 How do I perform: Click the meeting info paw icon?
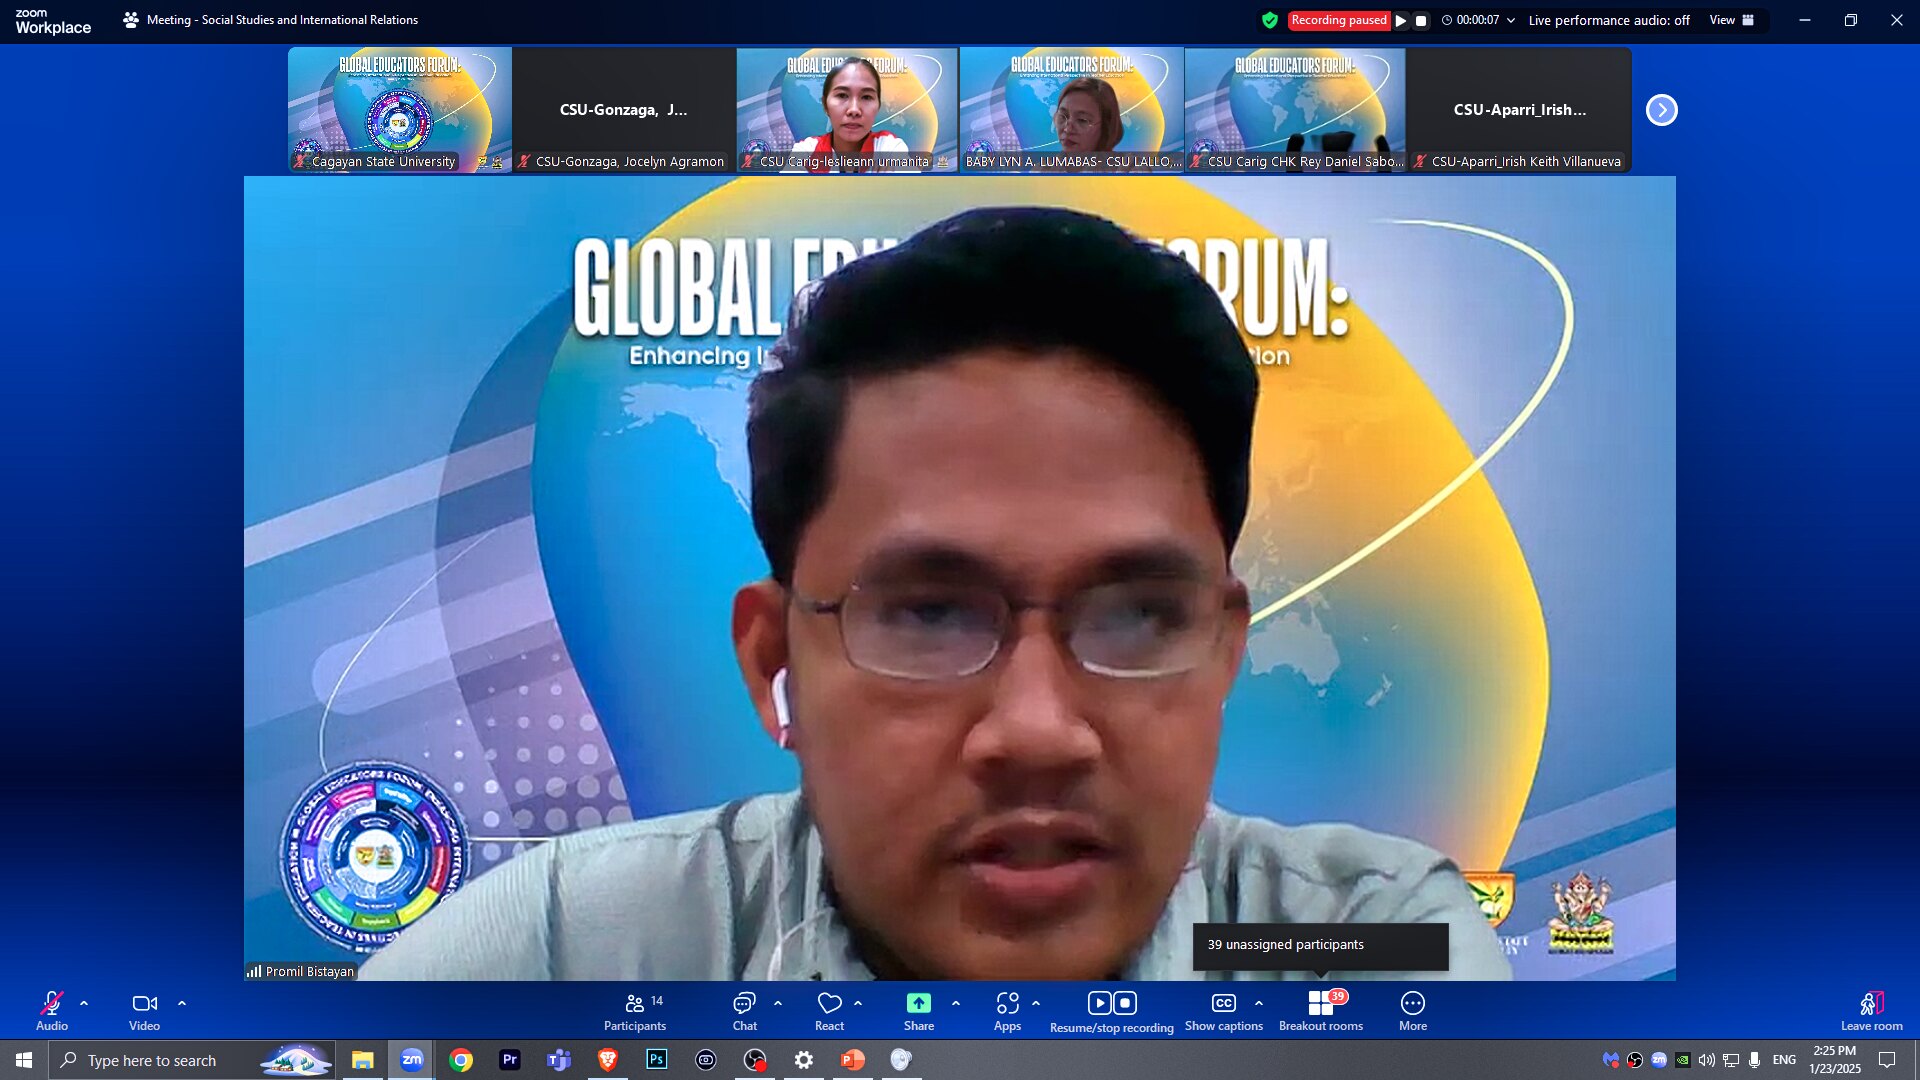click(x=131, y=20)
